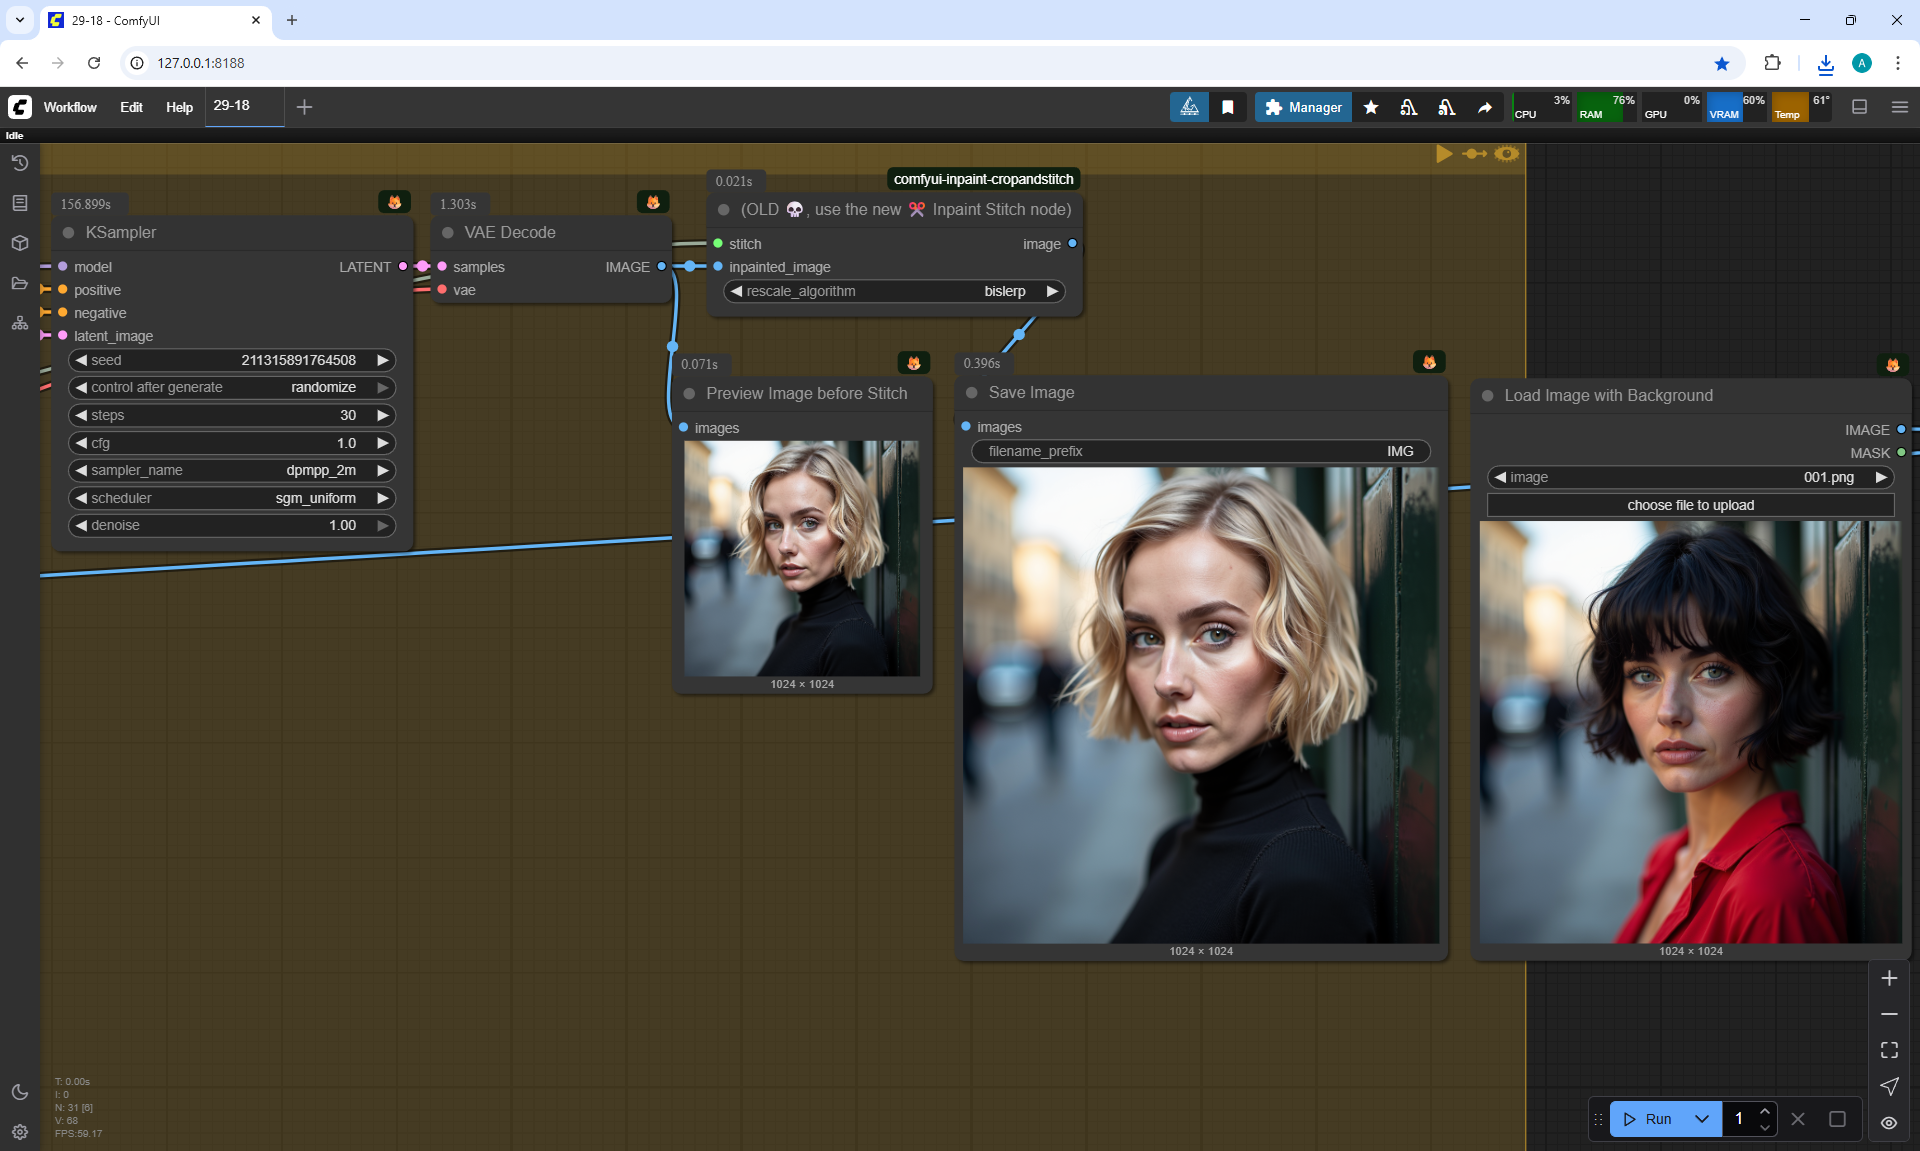Viewport: 1920px width, 1151px height.
Task: Toggle Save Image node collapse dot
Action: click(971, 393)
